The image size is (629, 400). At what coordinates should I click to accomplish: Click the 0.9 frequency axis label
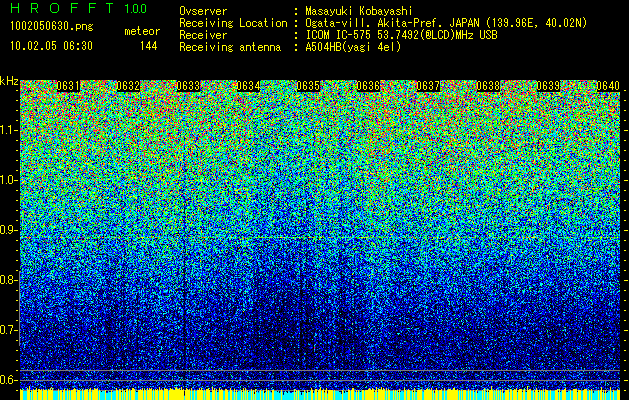point(9,230)
